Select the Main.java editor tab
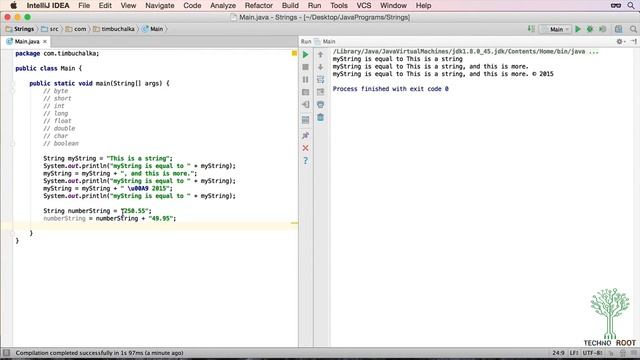640x360 pixels. pos(27,42)
